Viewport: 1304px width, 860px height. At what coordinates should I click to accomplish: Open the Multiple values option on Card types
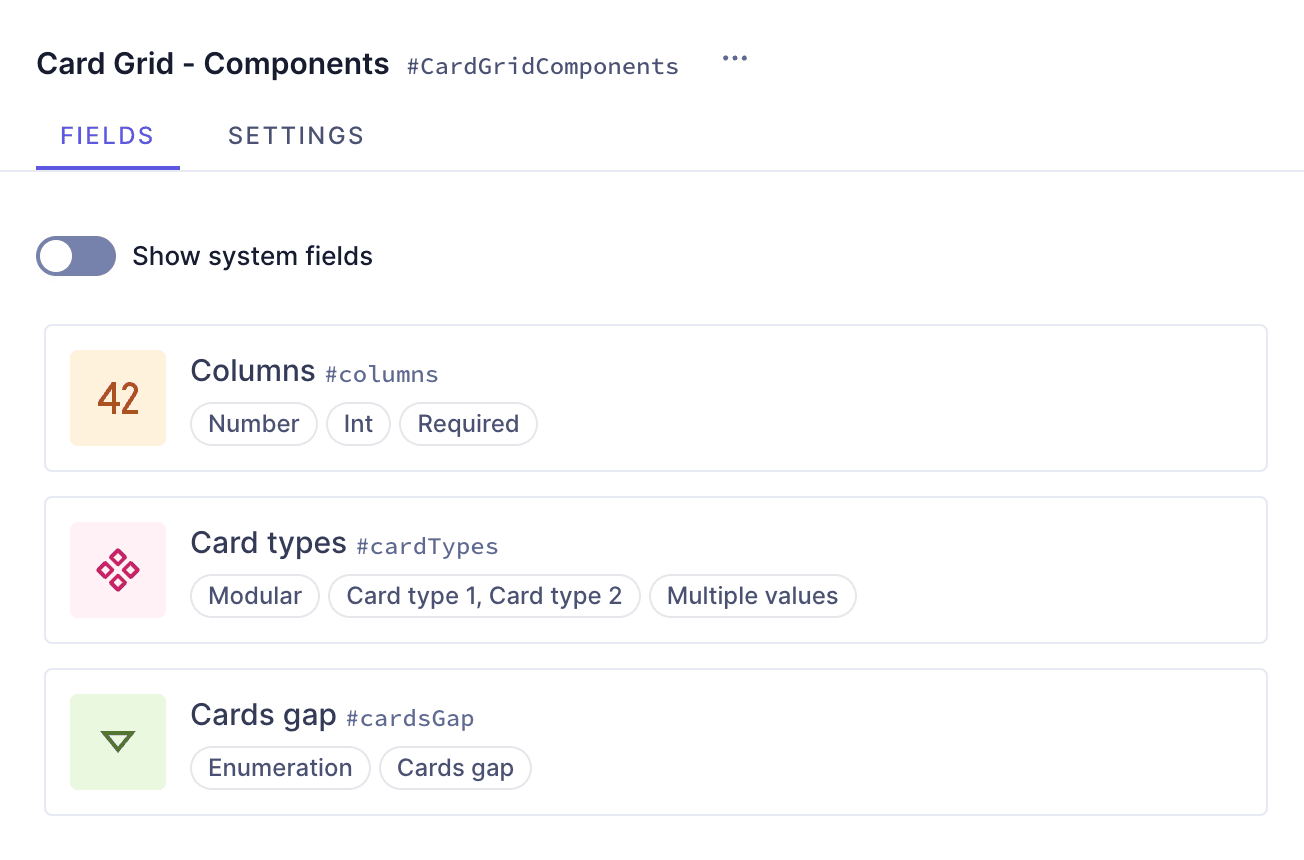[752, 596]
